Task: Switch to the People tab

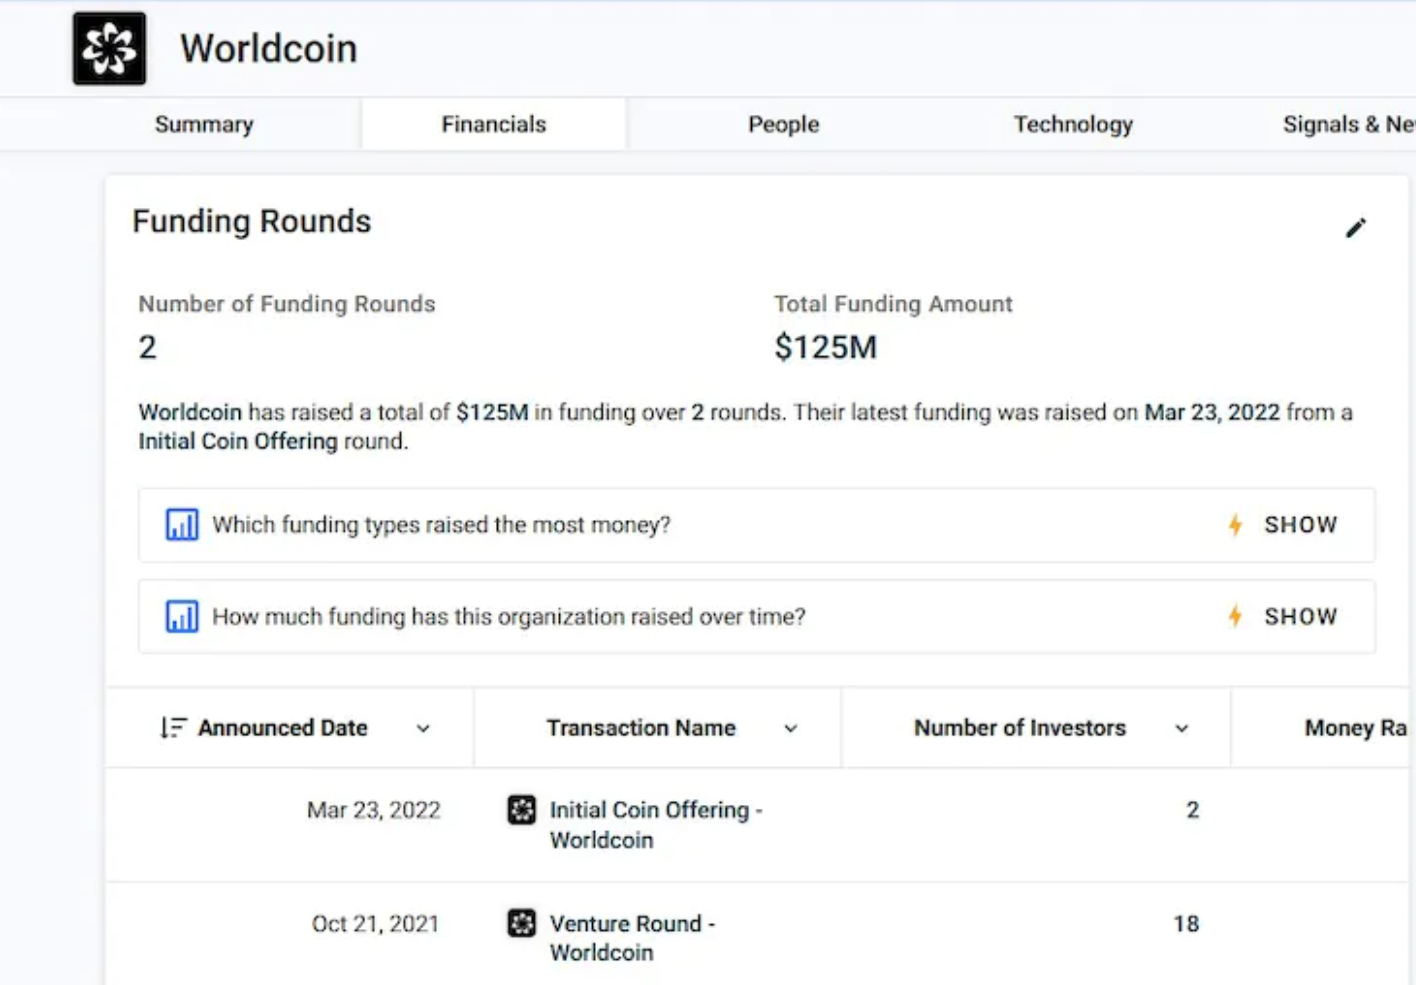Action: coord(784,124)
